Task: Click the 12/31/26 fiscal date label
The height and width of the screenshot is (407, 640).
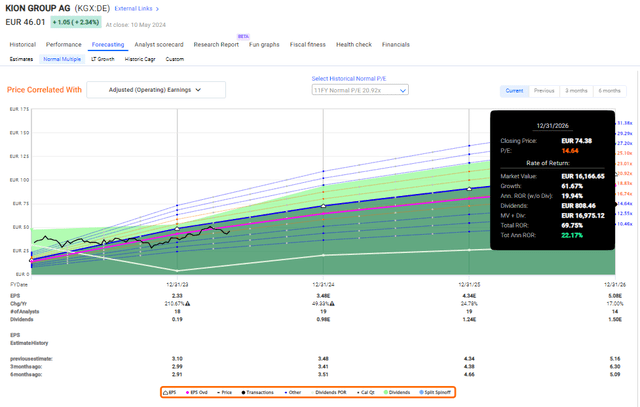Action: click(x=615, y=285)
